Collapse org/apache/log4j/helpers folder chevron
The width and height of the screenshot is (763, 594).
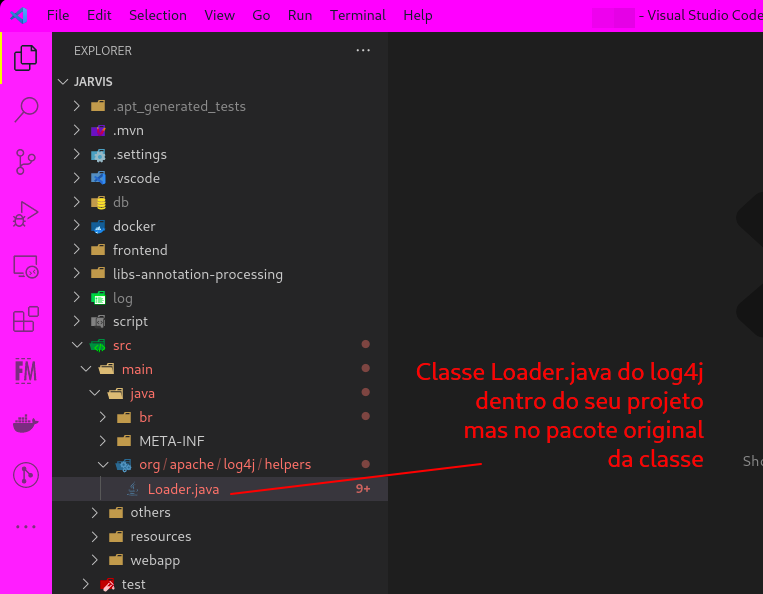click(x=103, y=465)
